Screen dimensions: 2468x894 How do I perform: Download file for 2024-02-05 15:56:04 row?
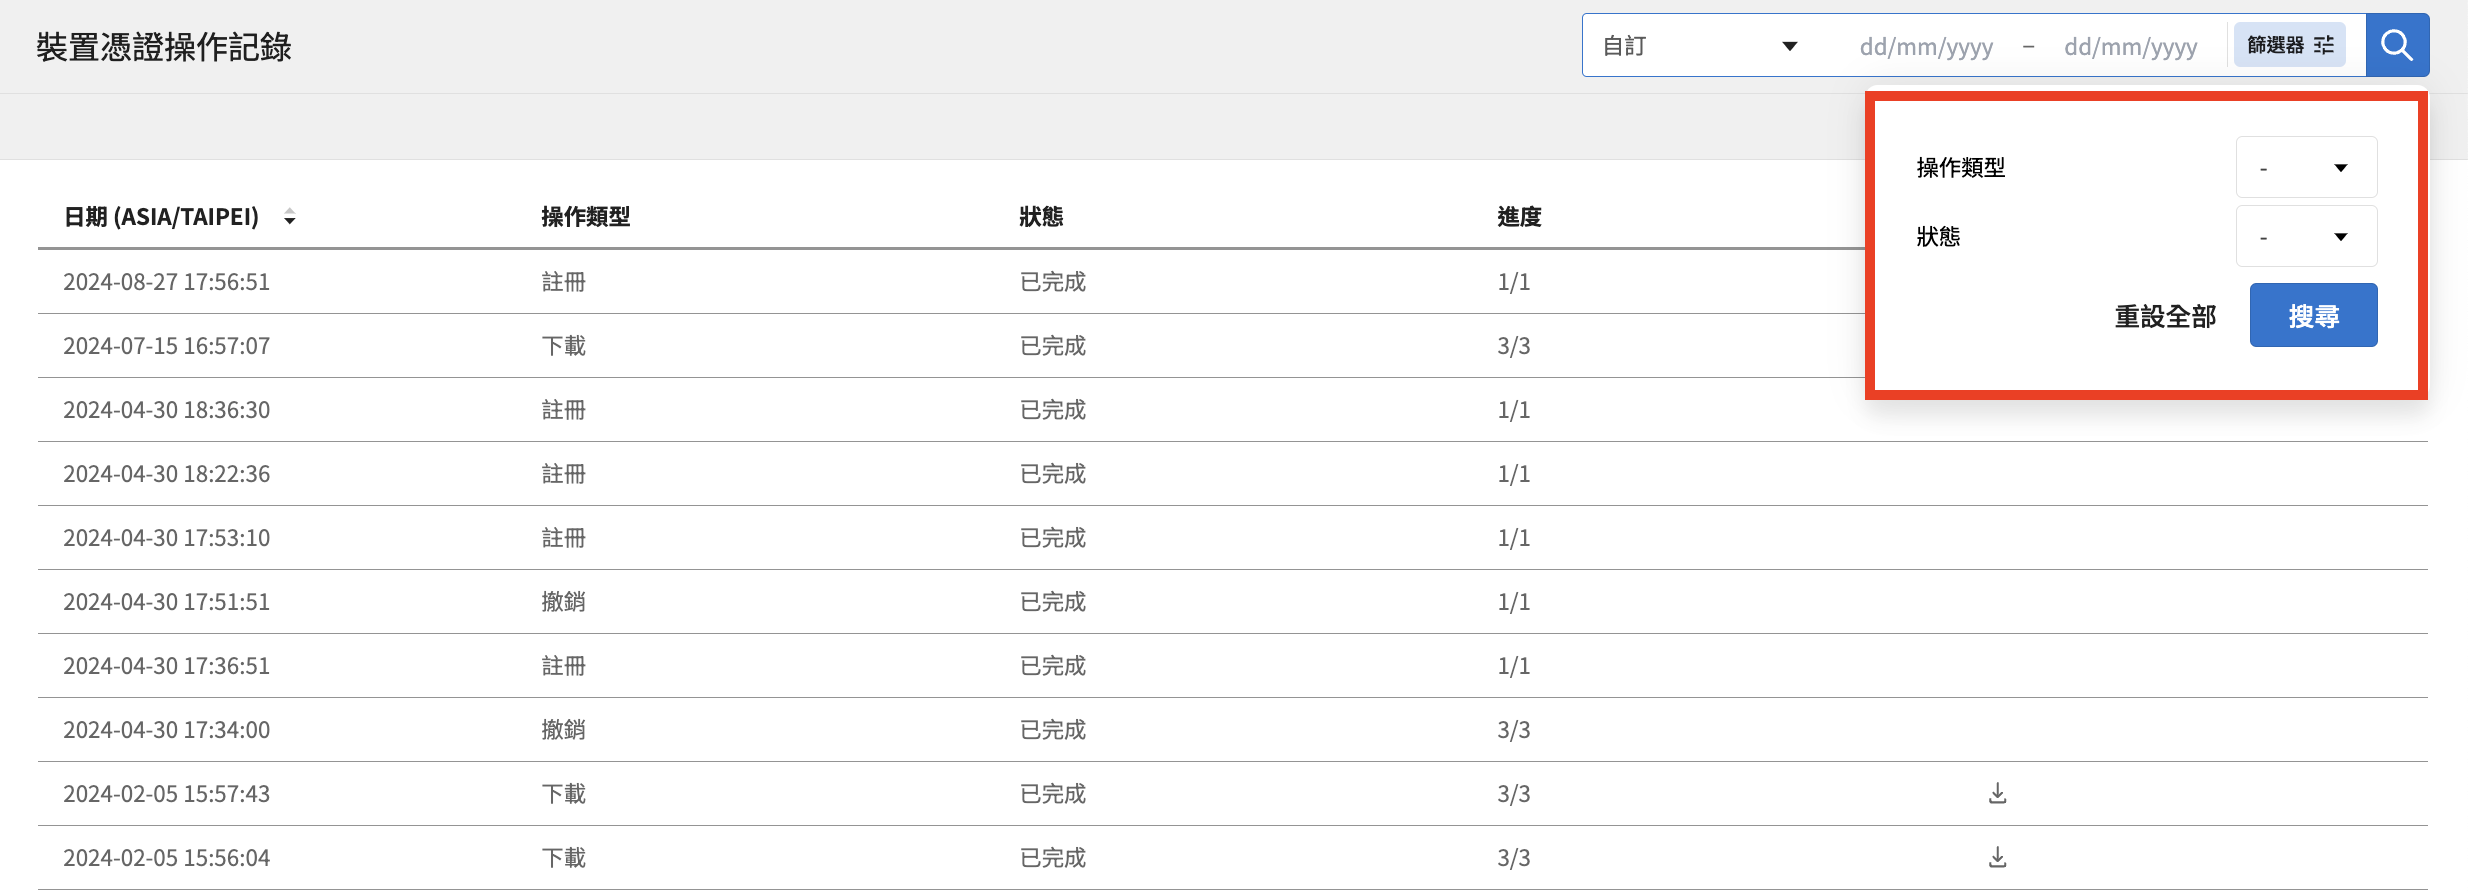[1997, 857]
